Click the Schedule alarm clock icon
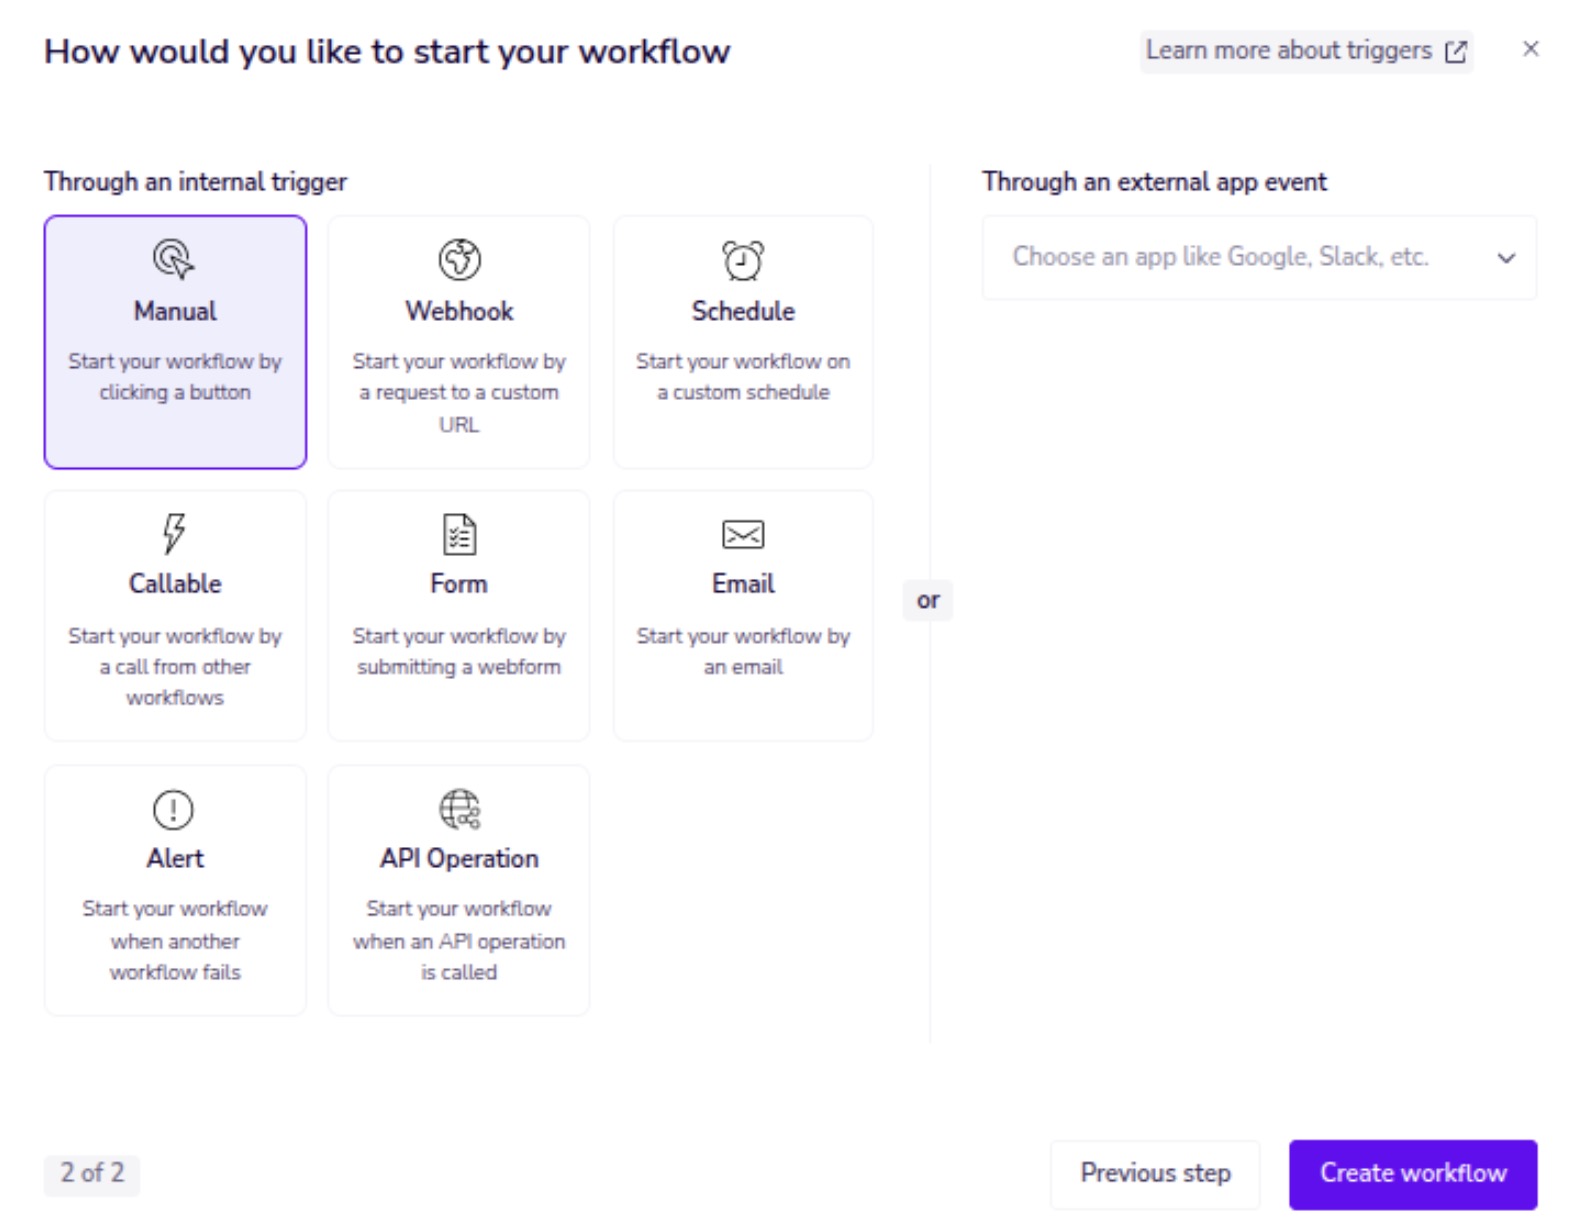This screenshot has width=1578, height=1232. coord(742,260)
